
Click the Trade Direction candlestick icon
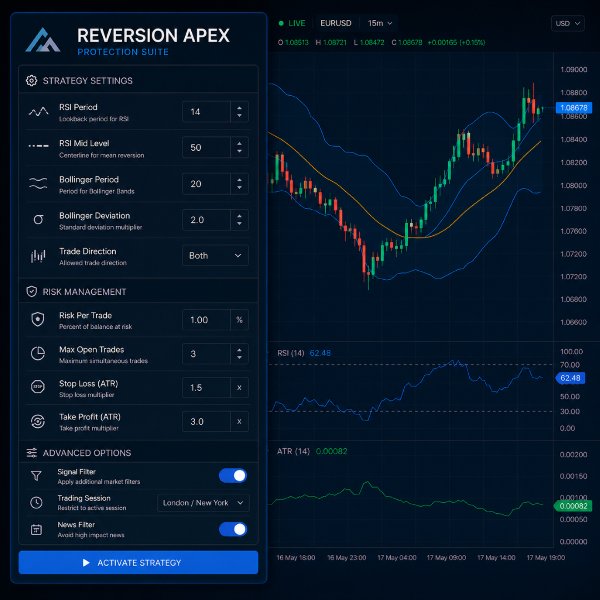tap(38, 256)
